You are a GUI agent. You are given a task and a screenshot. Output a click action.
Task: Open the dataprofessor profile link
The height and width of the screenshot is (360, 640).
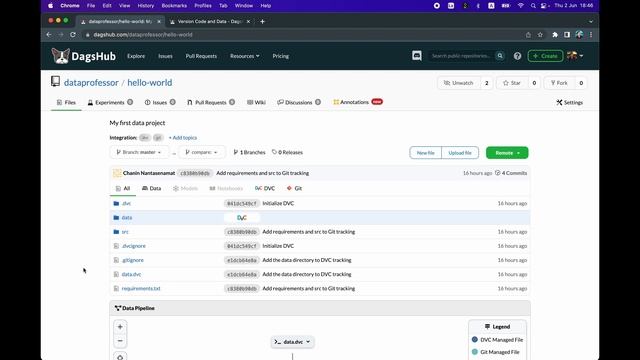91,82
